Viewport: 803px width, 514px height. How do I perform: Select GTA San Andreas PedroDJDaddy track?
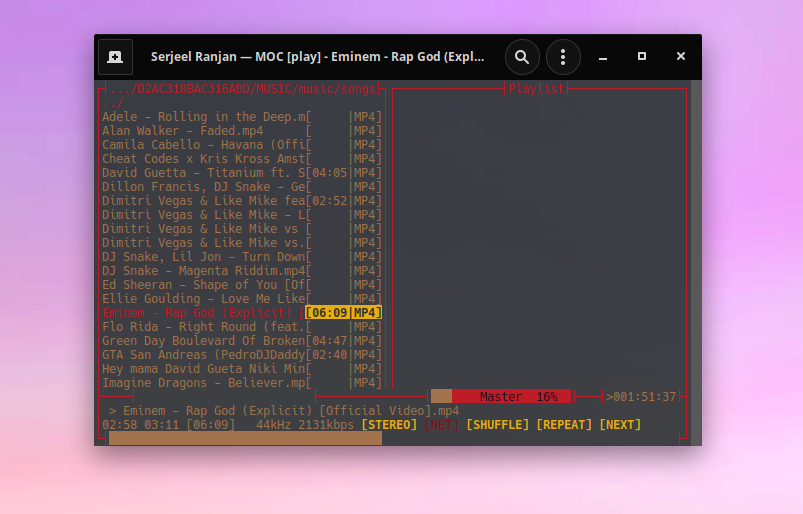[242, 355]
